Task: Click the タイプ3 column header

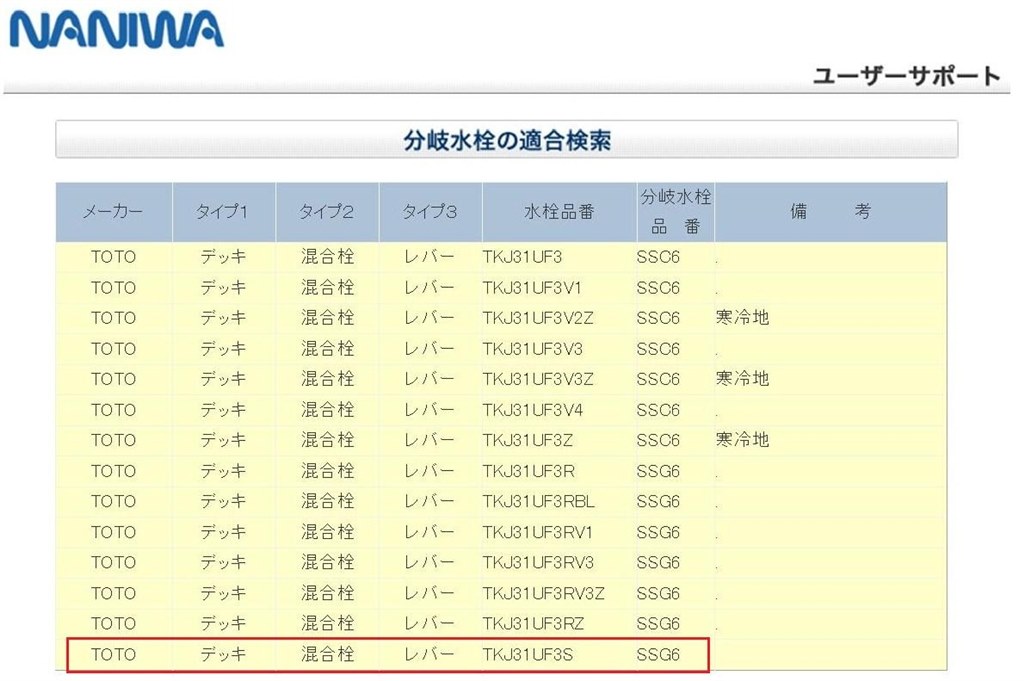Action: (429, 212)
